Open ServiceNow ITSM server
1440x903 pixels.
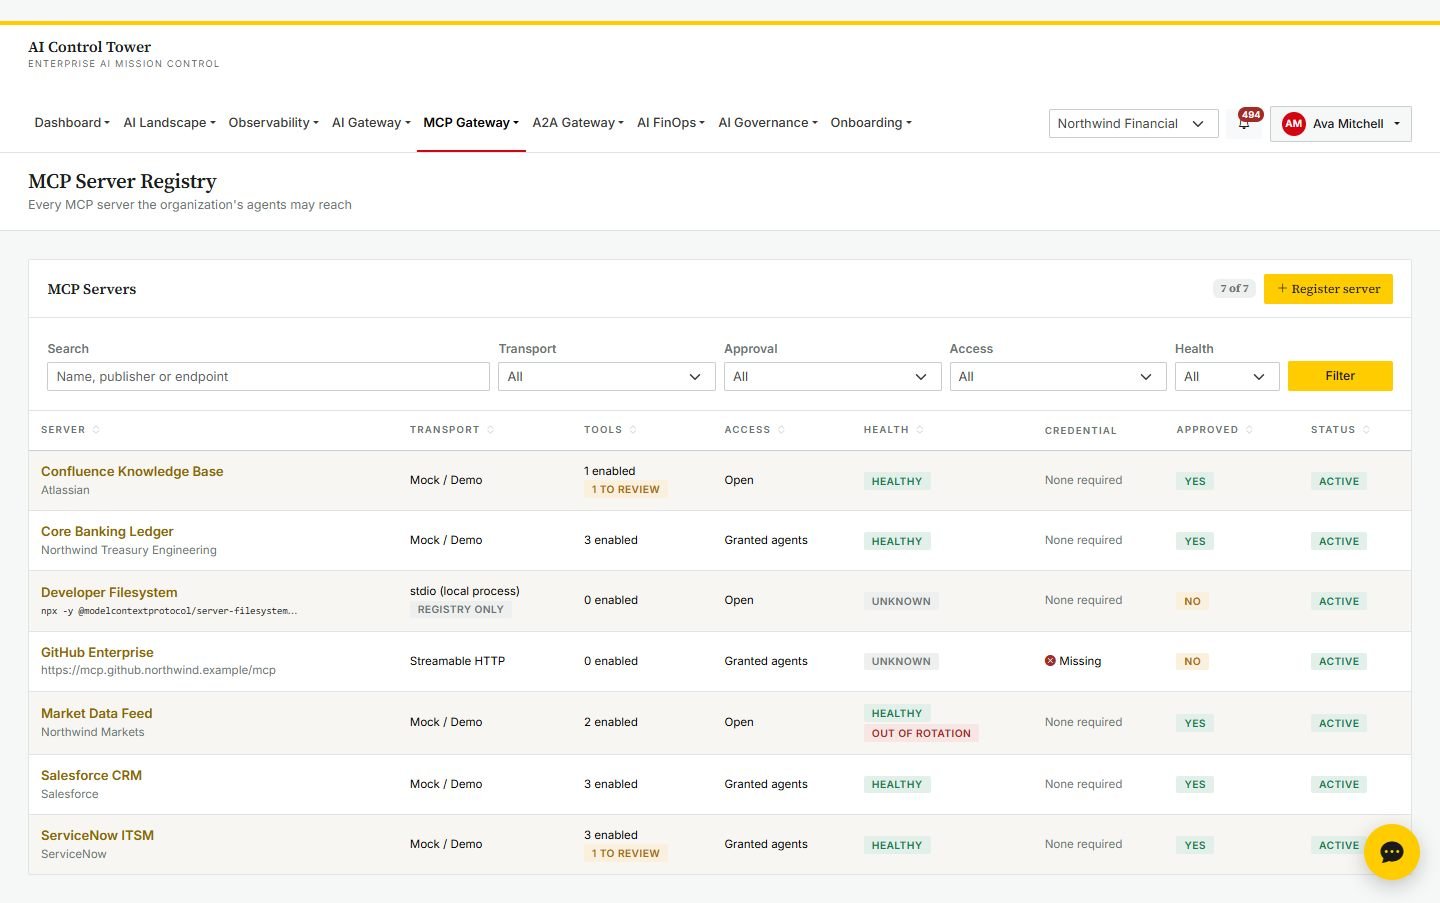97,835
